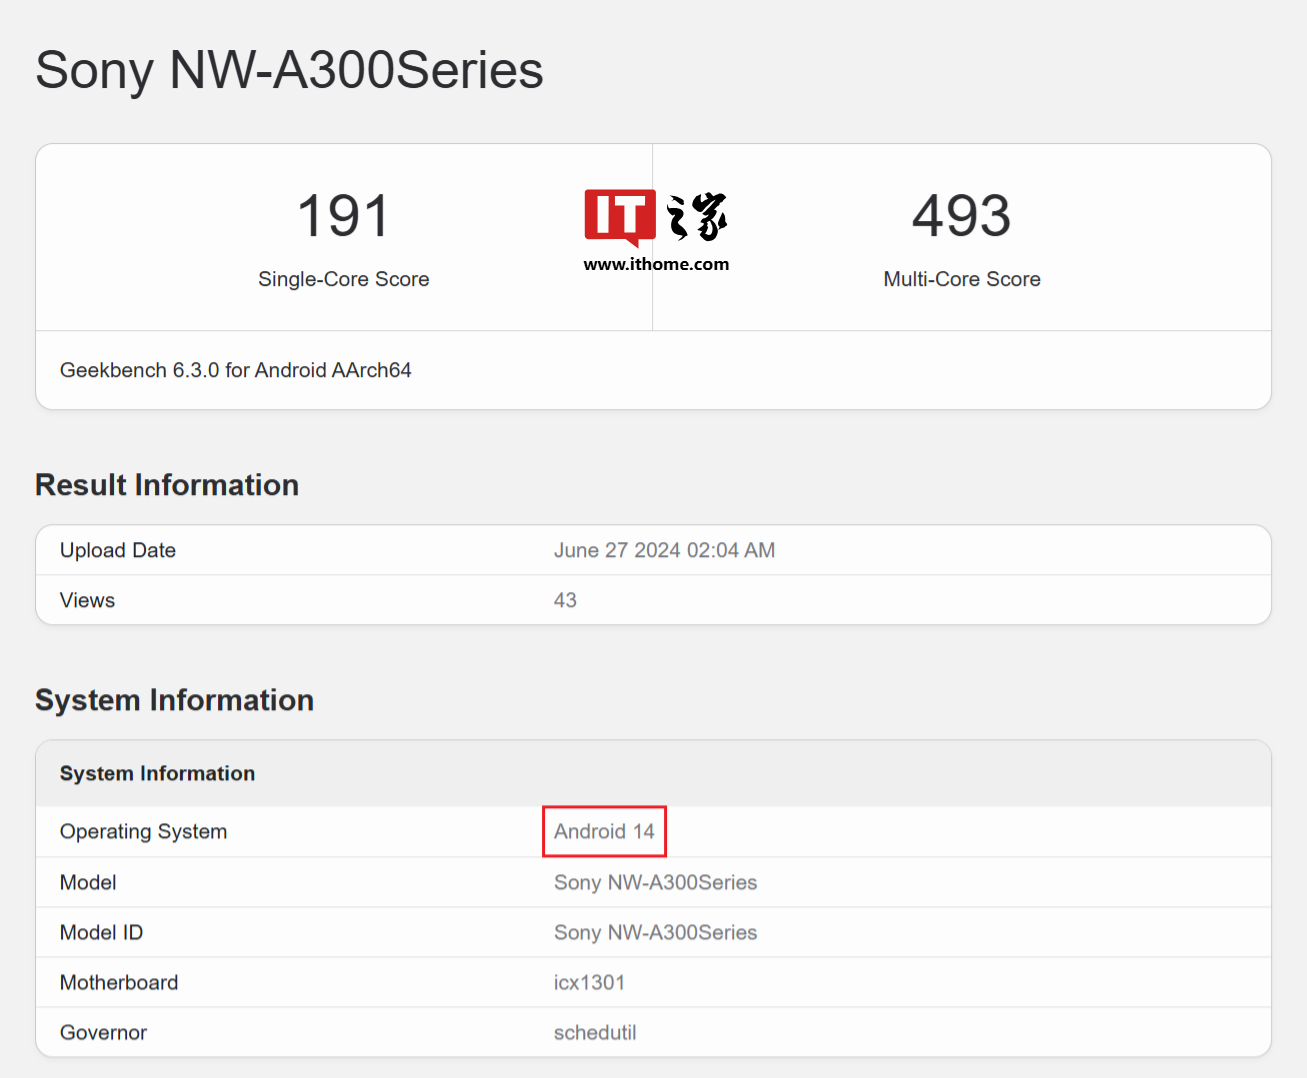Screen dimensions: 1307x1078
Task: Select the Model row's Sony NW-A300Series value
Action: 655,882
